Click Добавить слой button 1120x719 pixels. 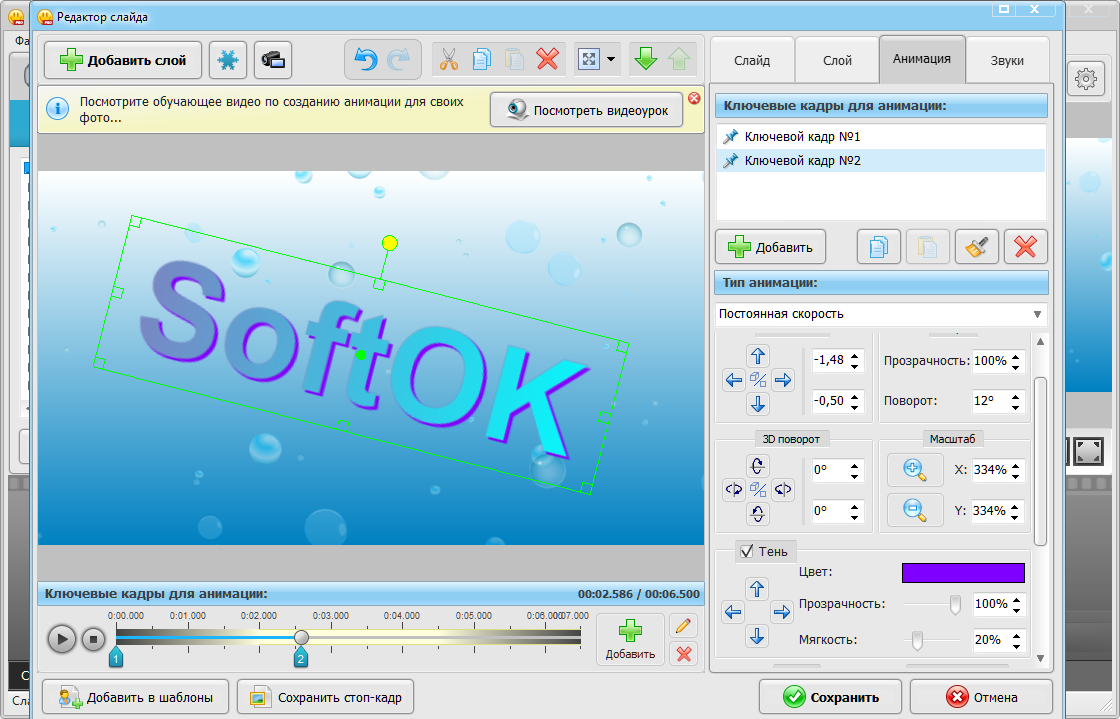(x=123, y=60)
